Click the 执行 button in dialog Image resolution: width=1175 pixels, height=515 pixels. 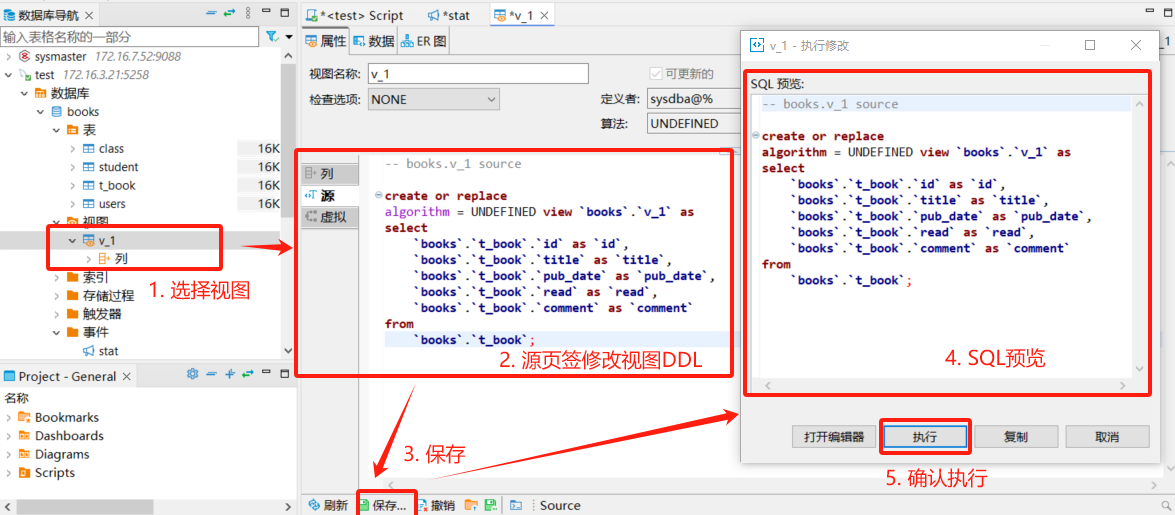[x=925, y=437]
